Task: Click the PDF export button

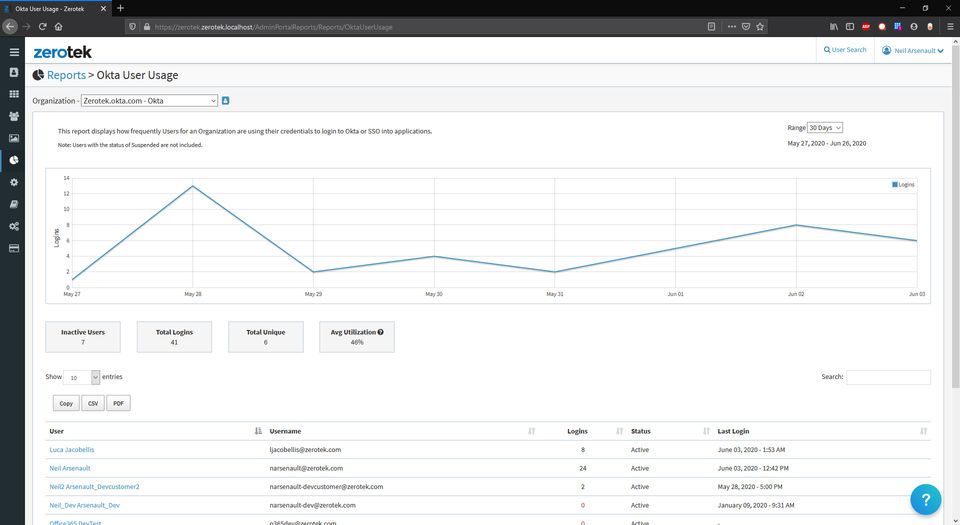Action: [118, 403]
